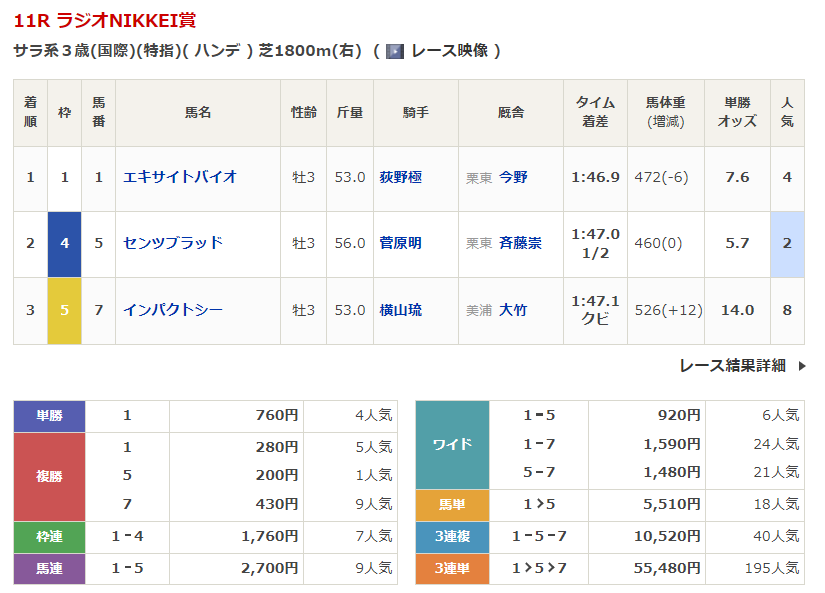This screenshot has width=825, height=593.
Task: Open trainer 今野 page
Action: tap(513, 177)
